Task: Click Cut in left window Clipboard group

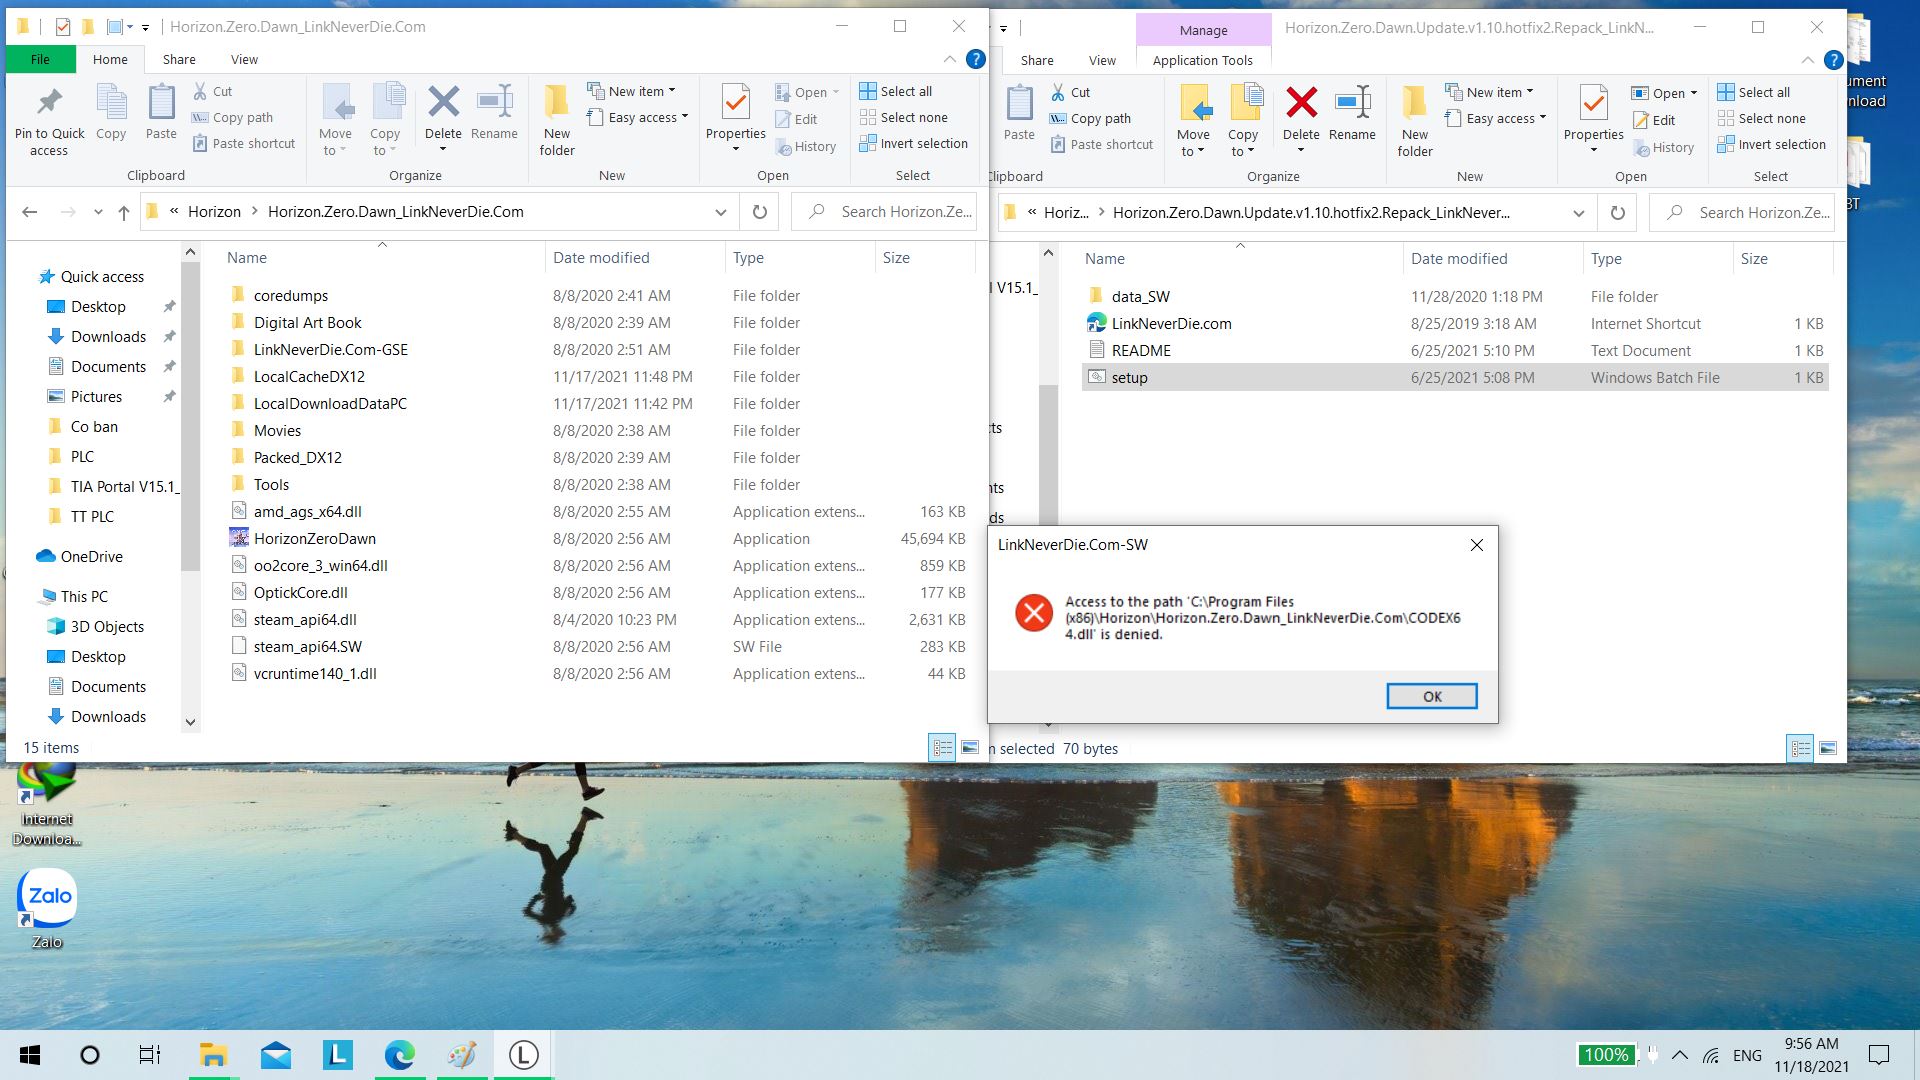Action: 212,91
